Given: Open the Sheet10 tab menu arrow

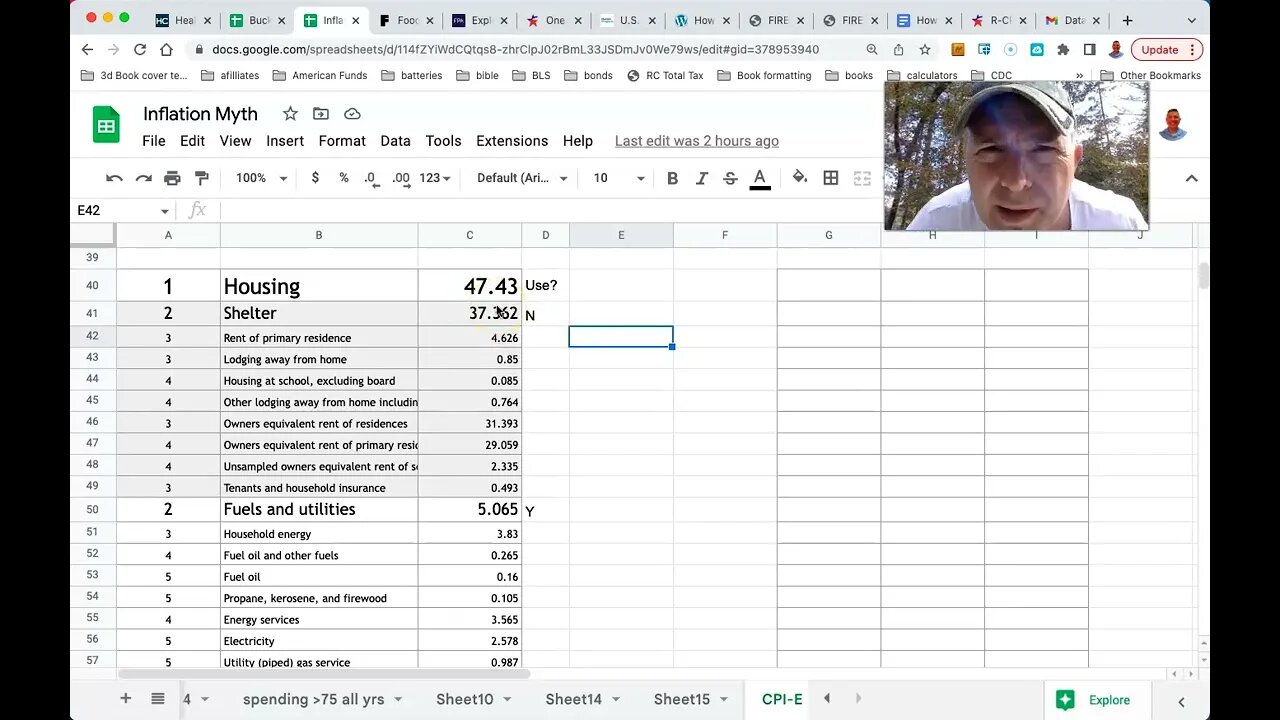Looking at the screenshot, I should (507, 699).
